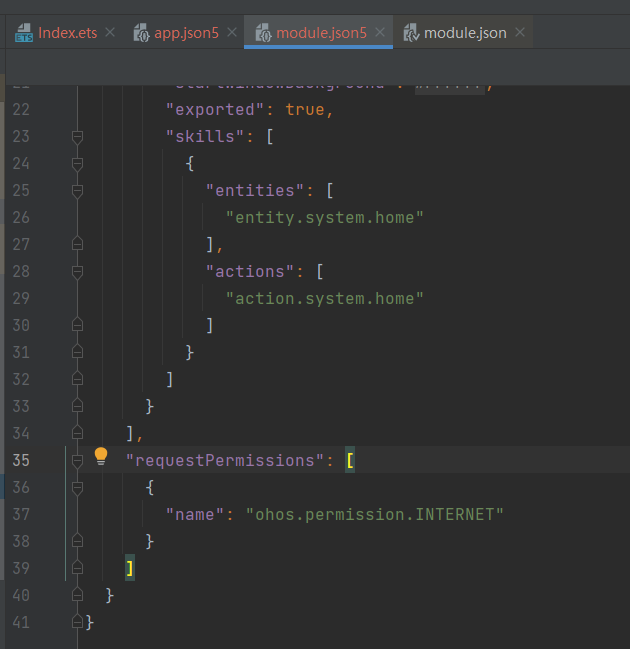This screenshot has width=630, height=649.
Task: Click the fold end marker at line 40
Action: [77, 595]
